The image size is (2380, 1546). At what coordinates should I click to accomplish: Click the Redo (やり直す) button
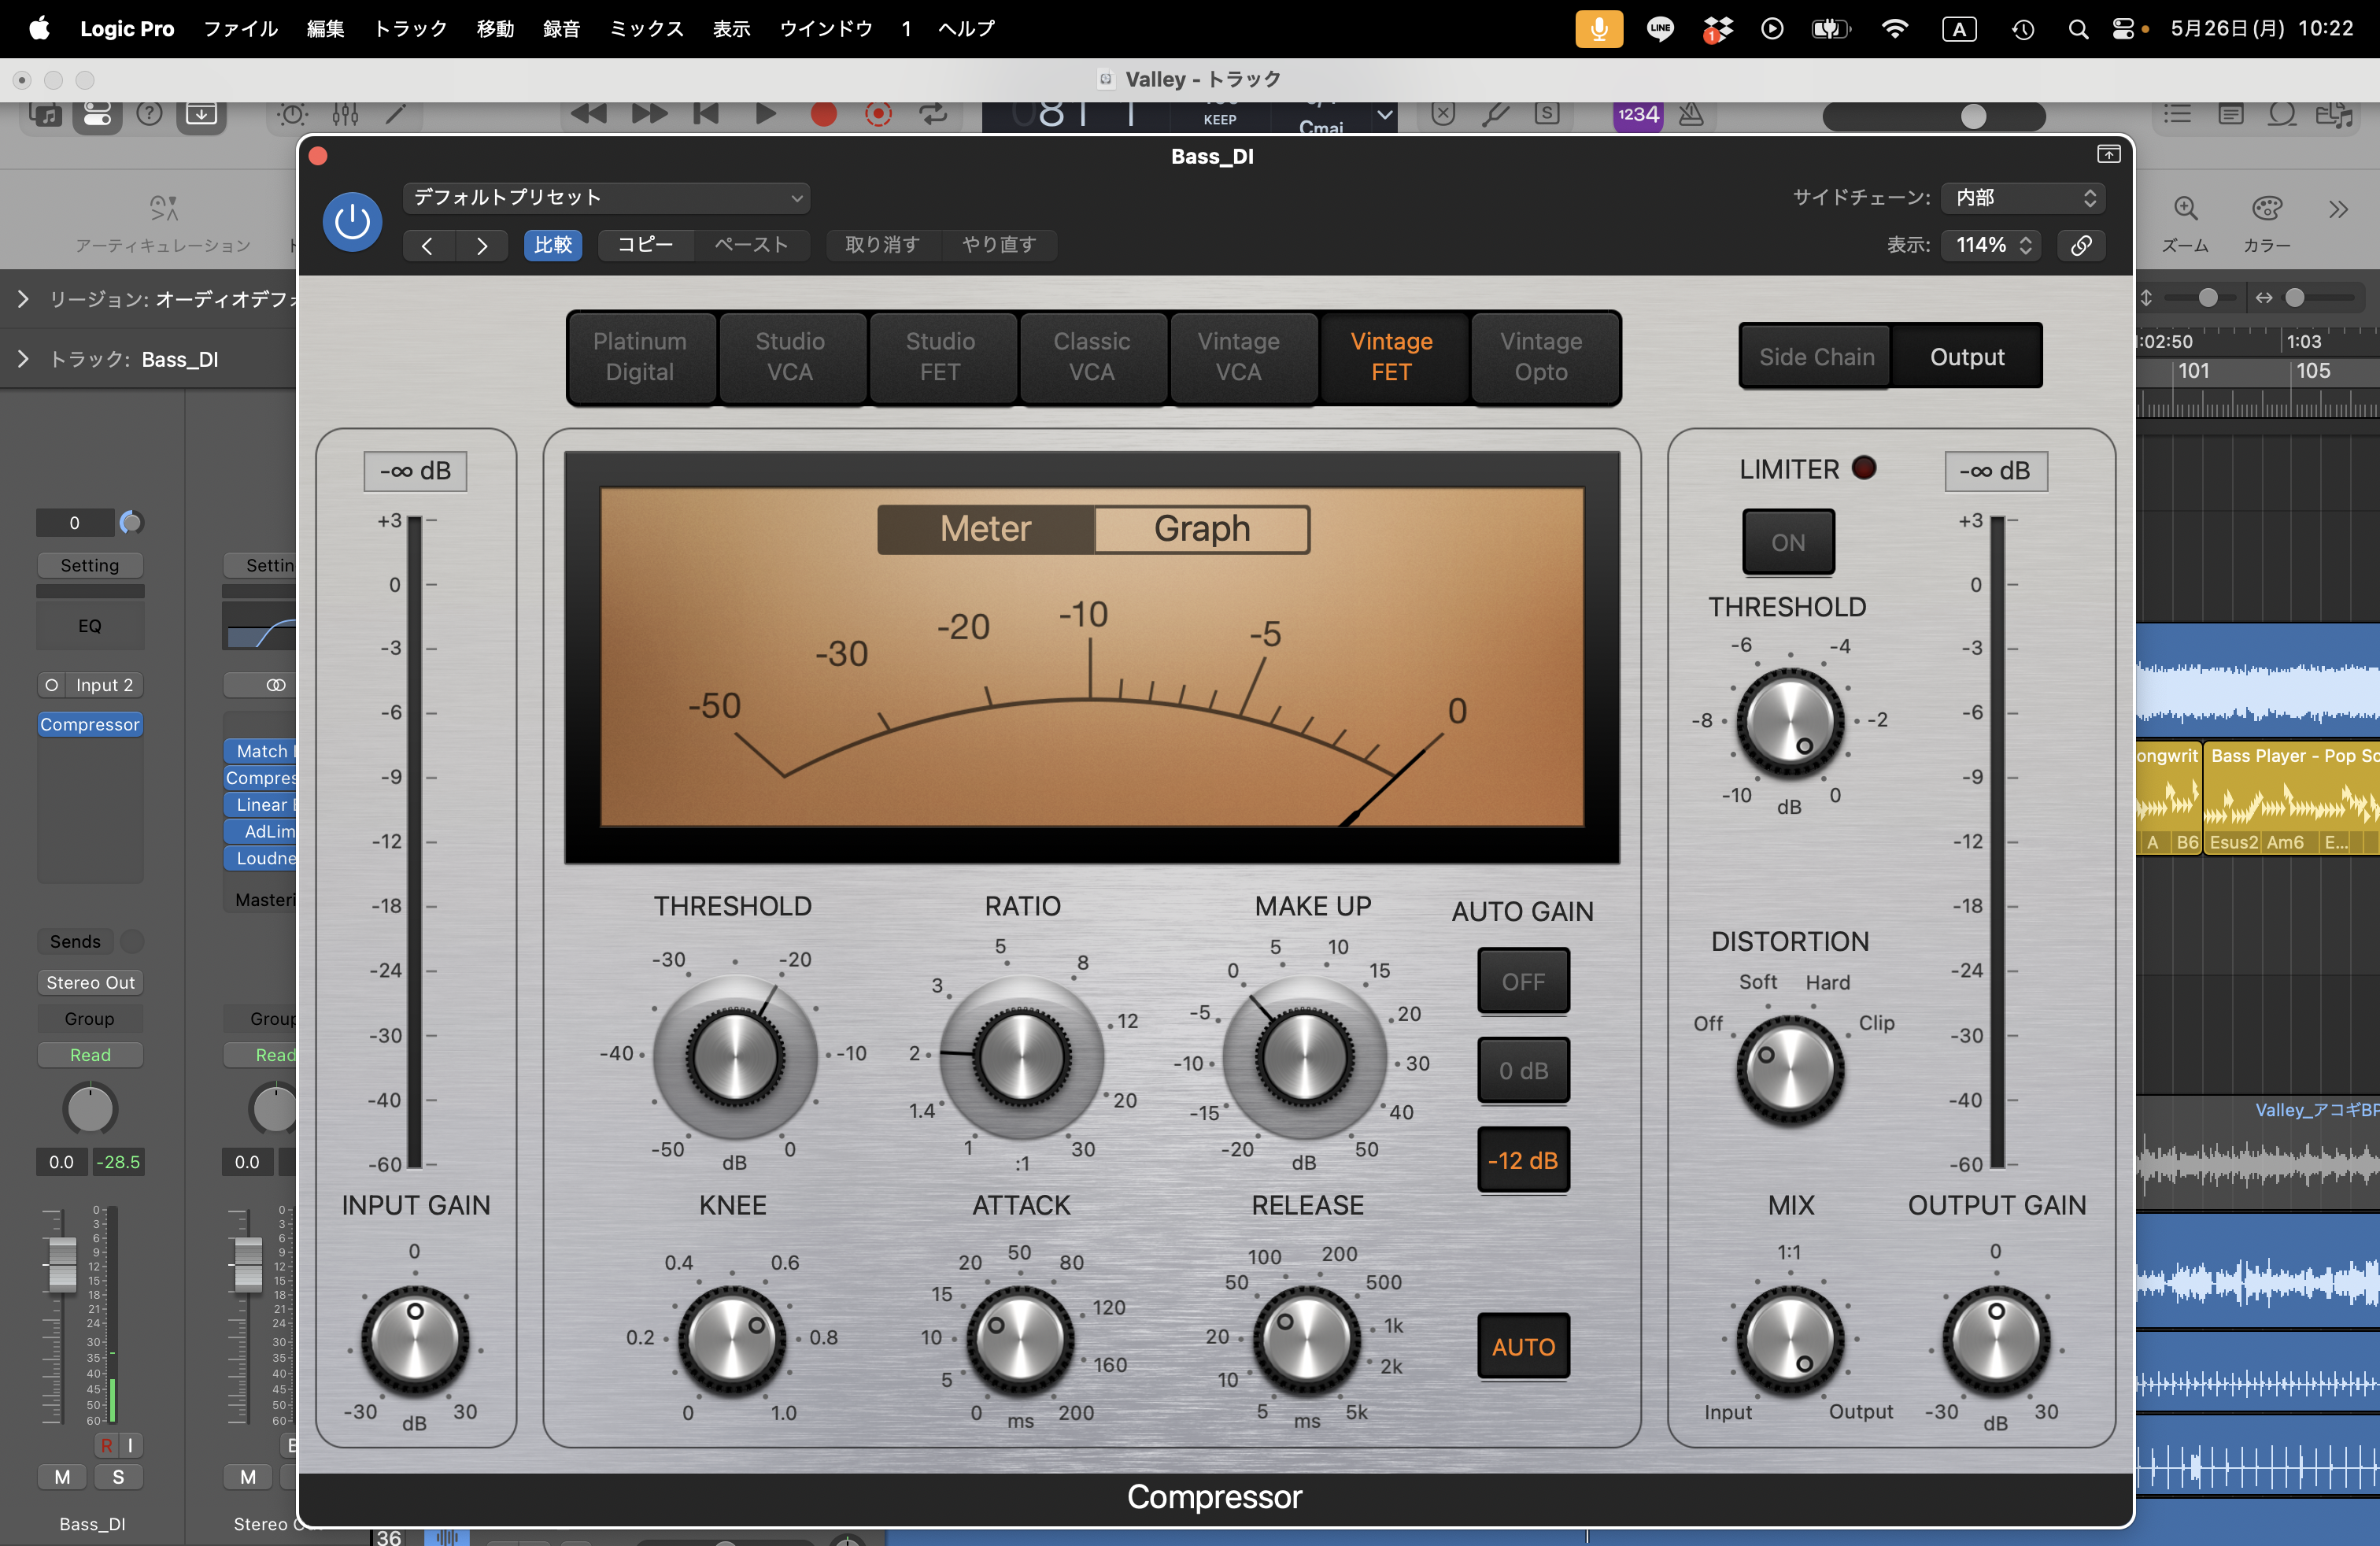pos(999,245)
